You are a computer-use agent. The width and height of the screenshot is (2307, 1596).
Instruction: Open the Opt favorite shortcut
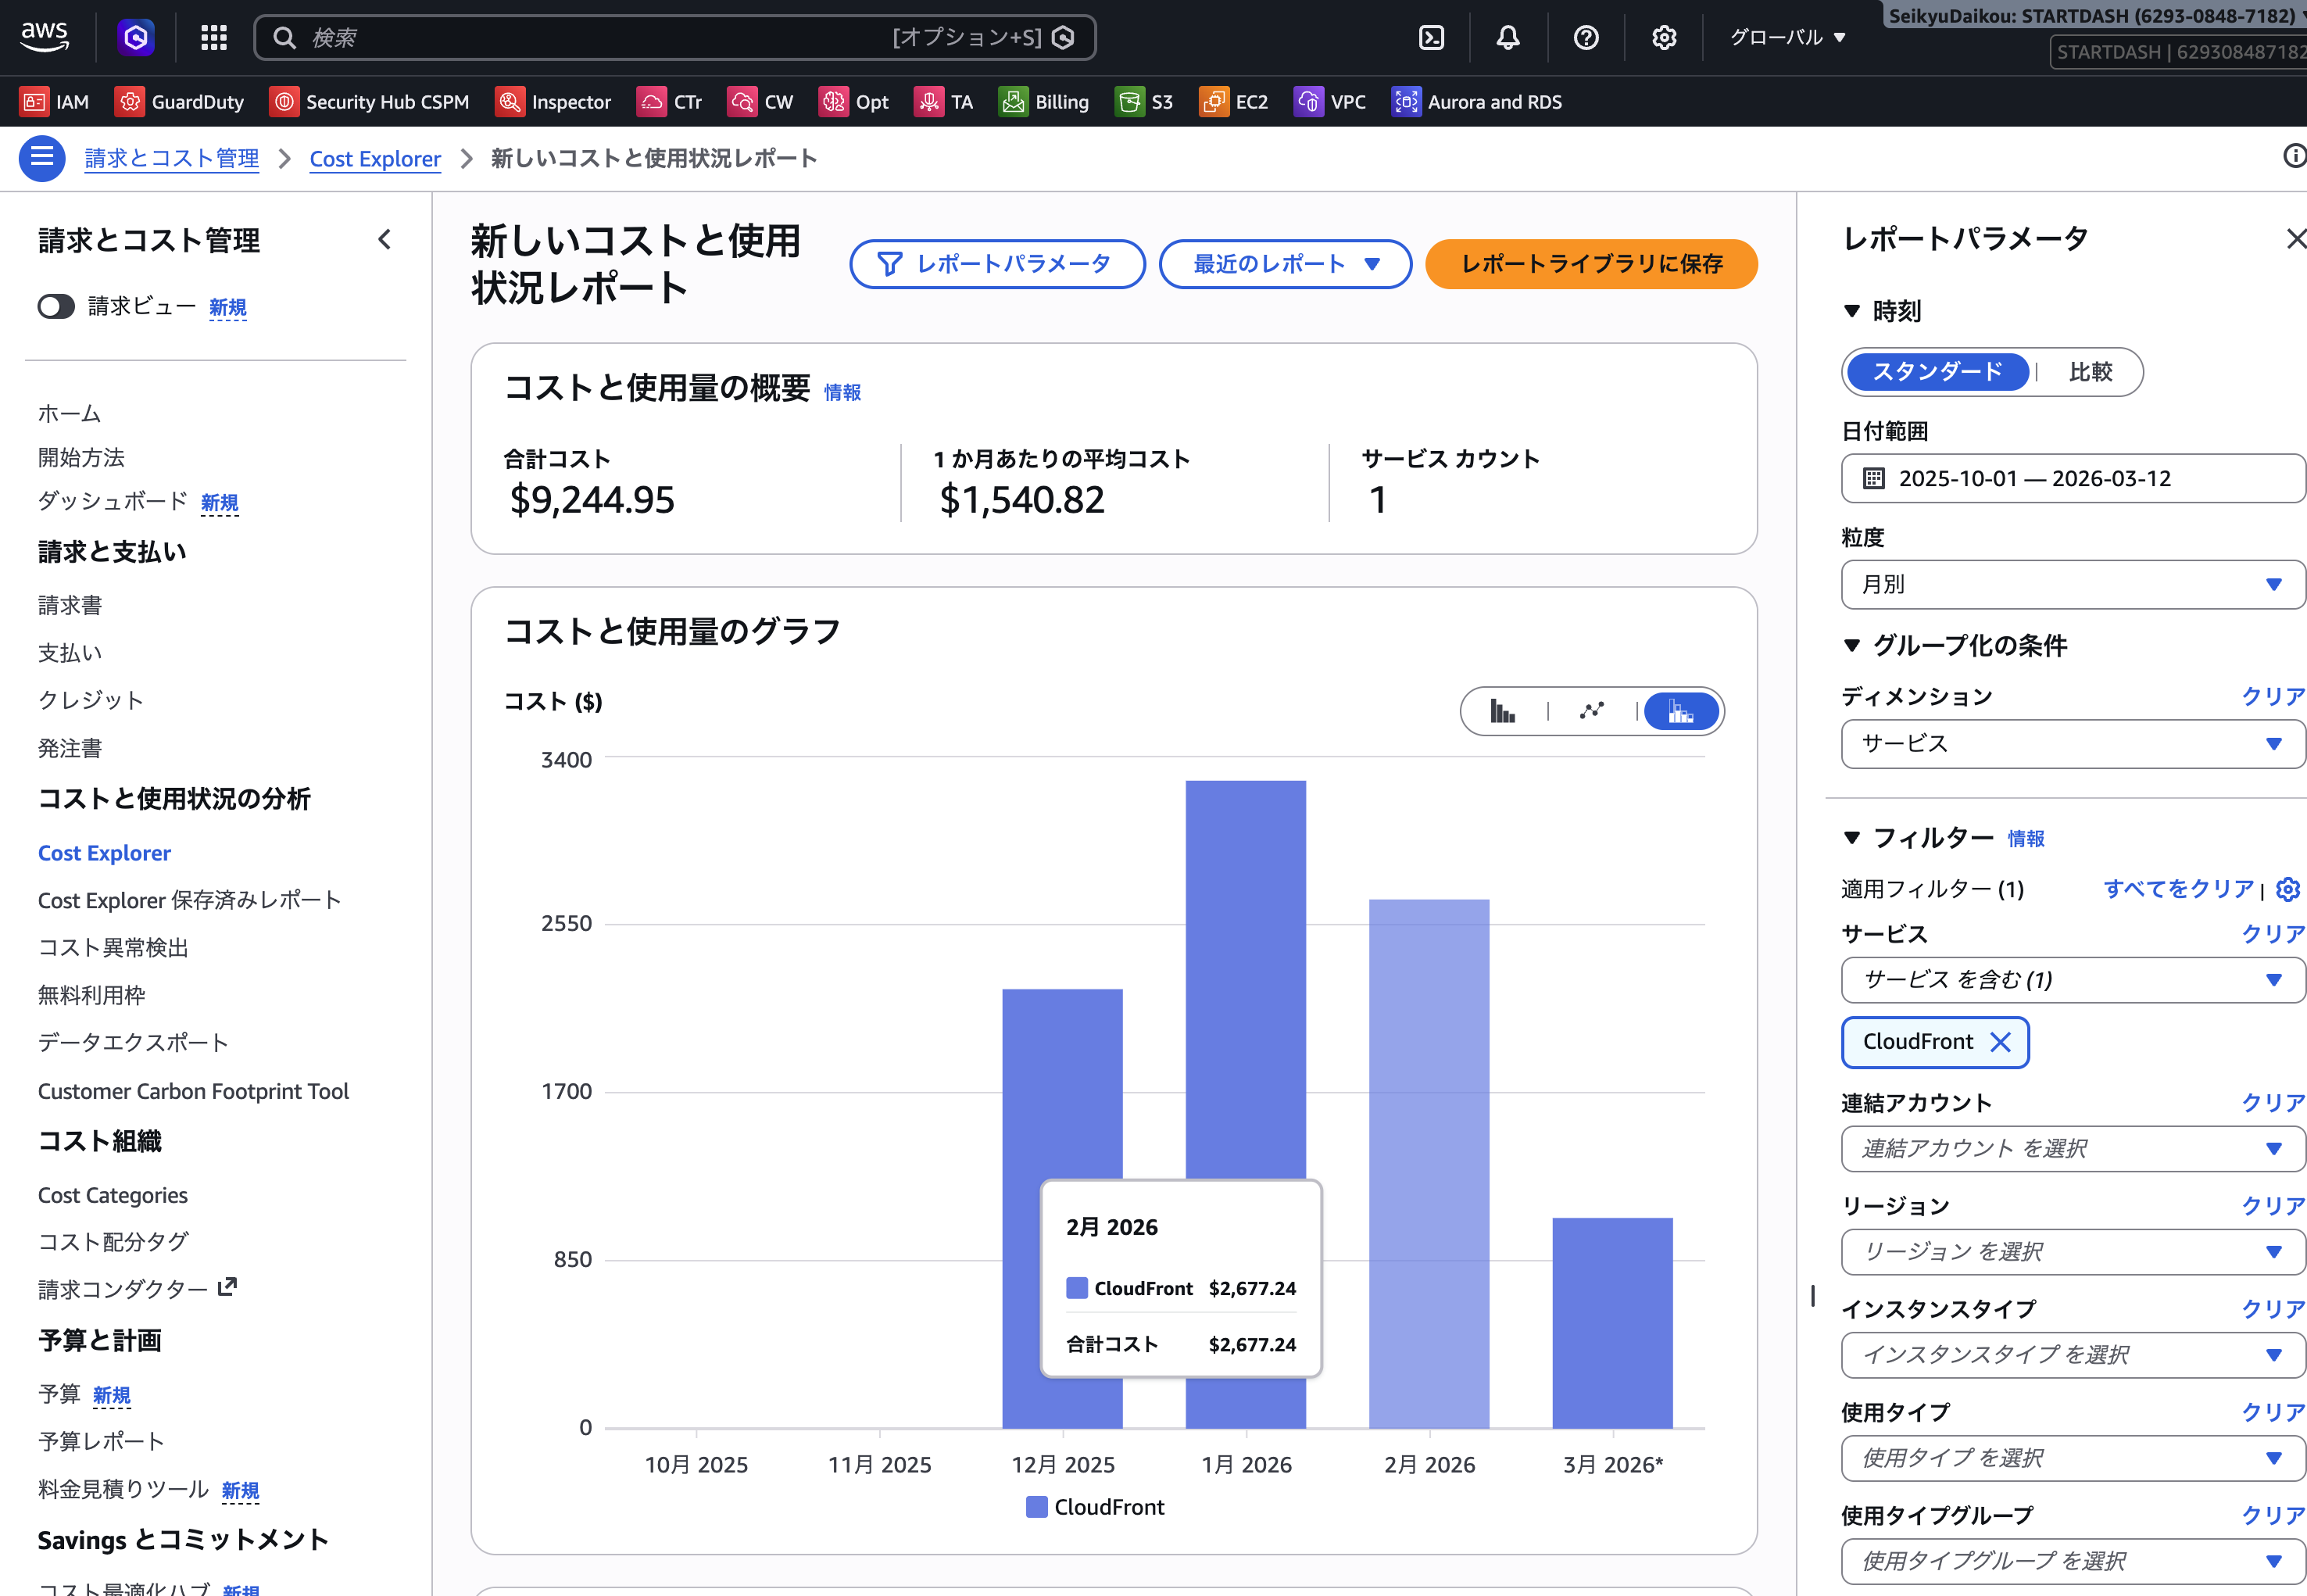point(854,102)
